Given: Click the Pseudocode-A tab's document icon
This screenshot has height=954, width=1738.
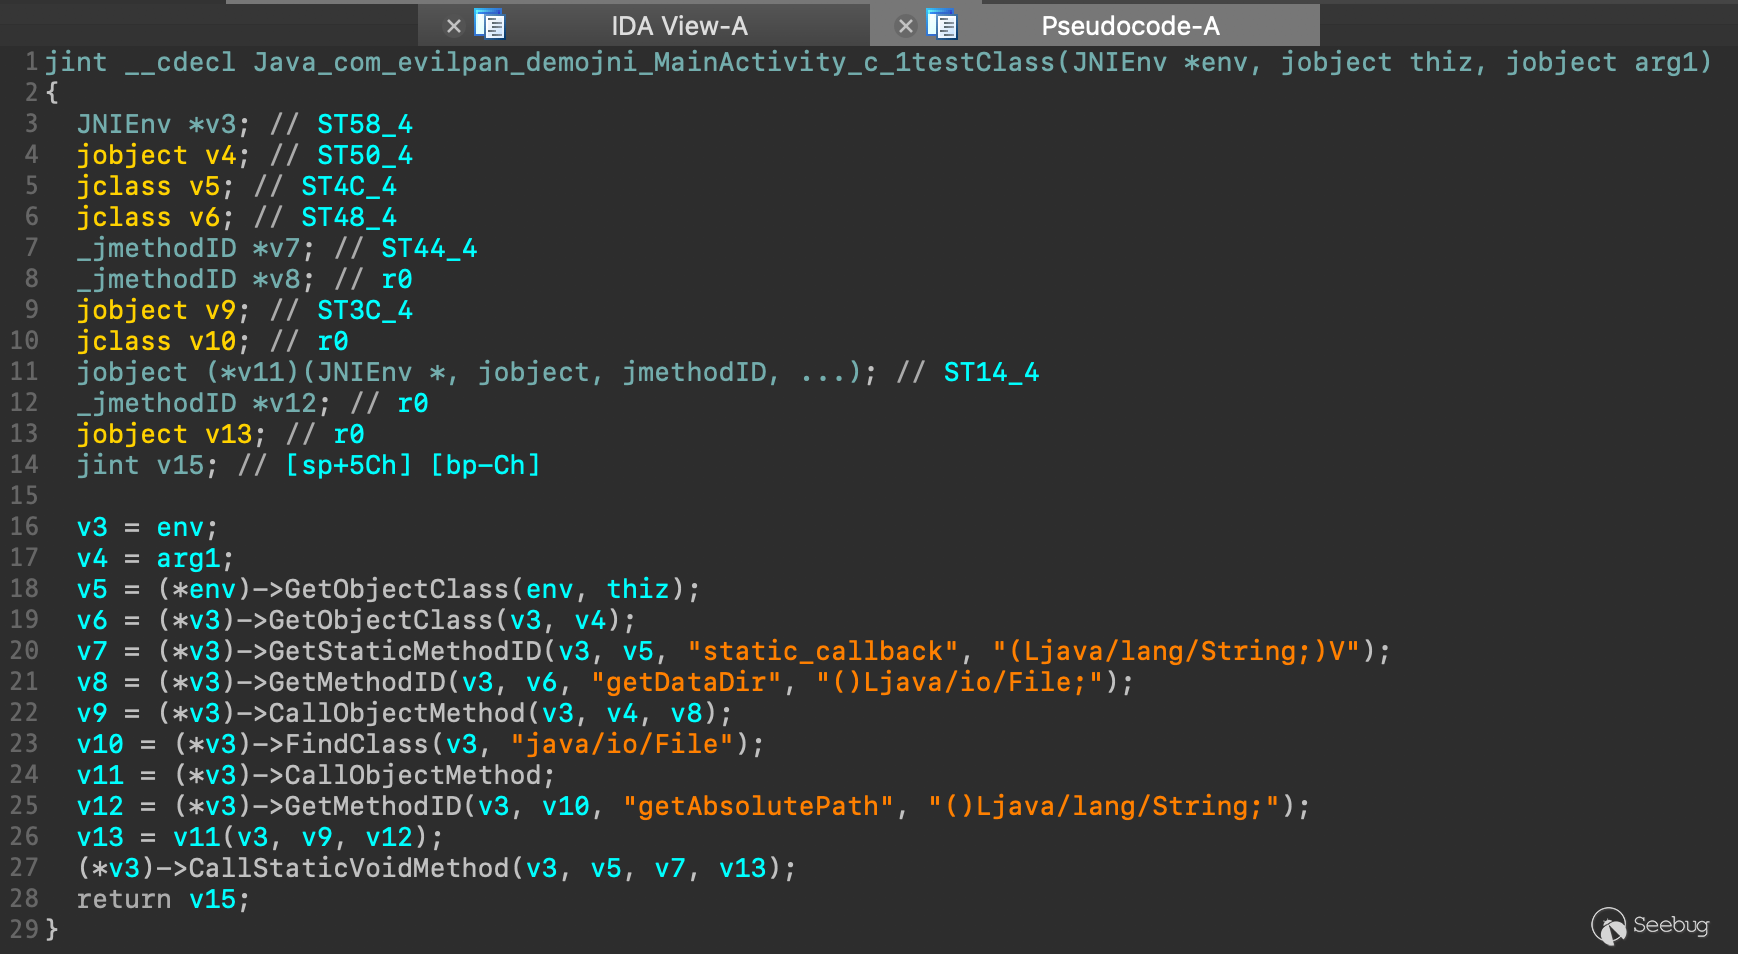Looking at the screenshot, I should click(x=942, y=24).
